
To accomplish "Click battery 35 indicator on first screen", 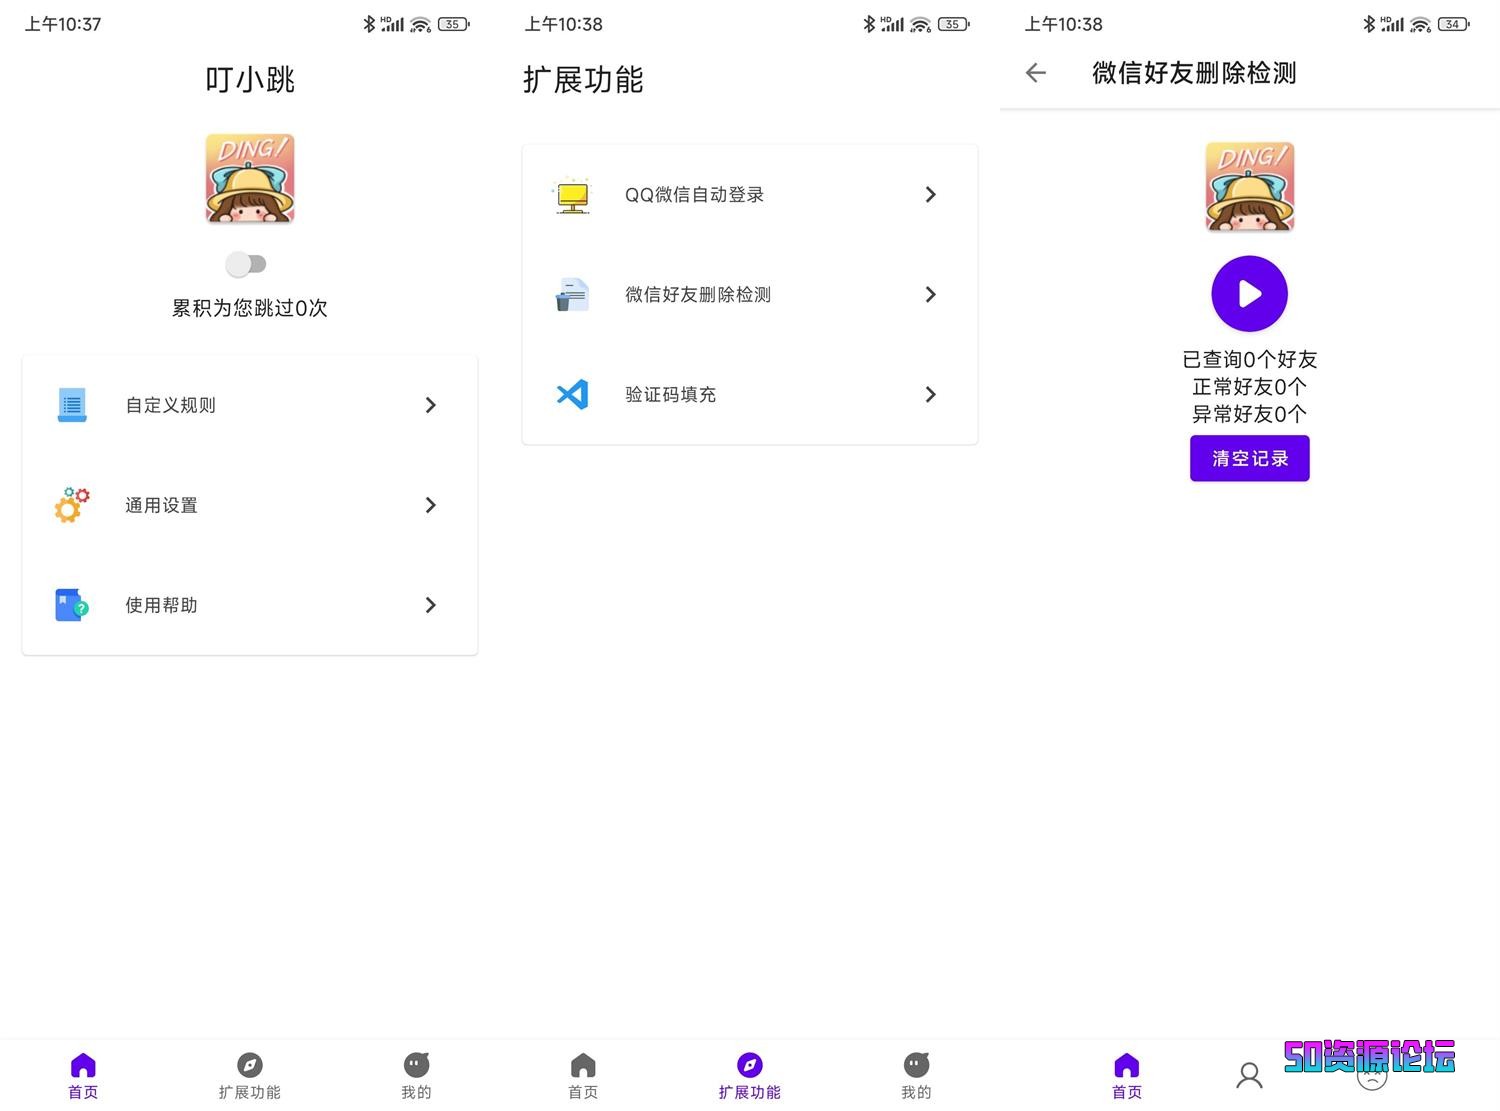I will coord(454,24).
